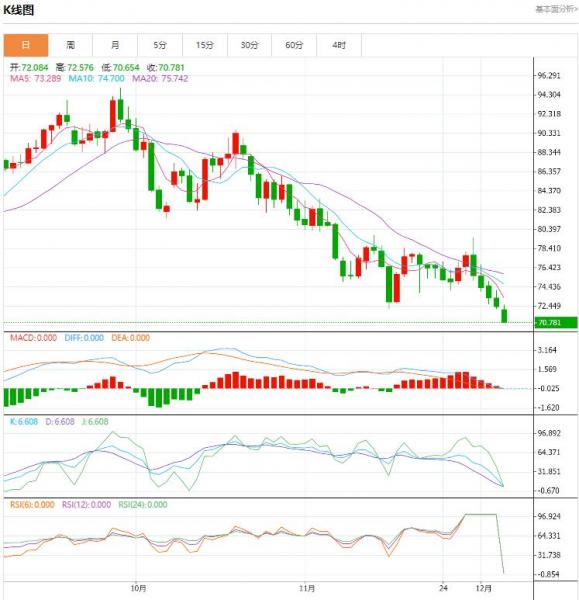
Task: Click the green 70.781 current price tag
Action: 555,323
